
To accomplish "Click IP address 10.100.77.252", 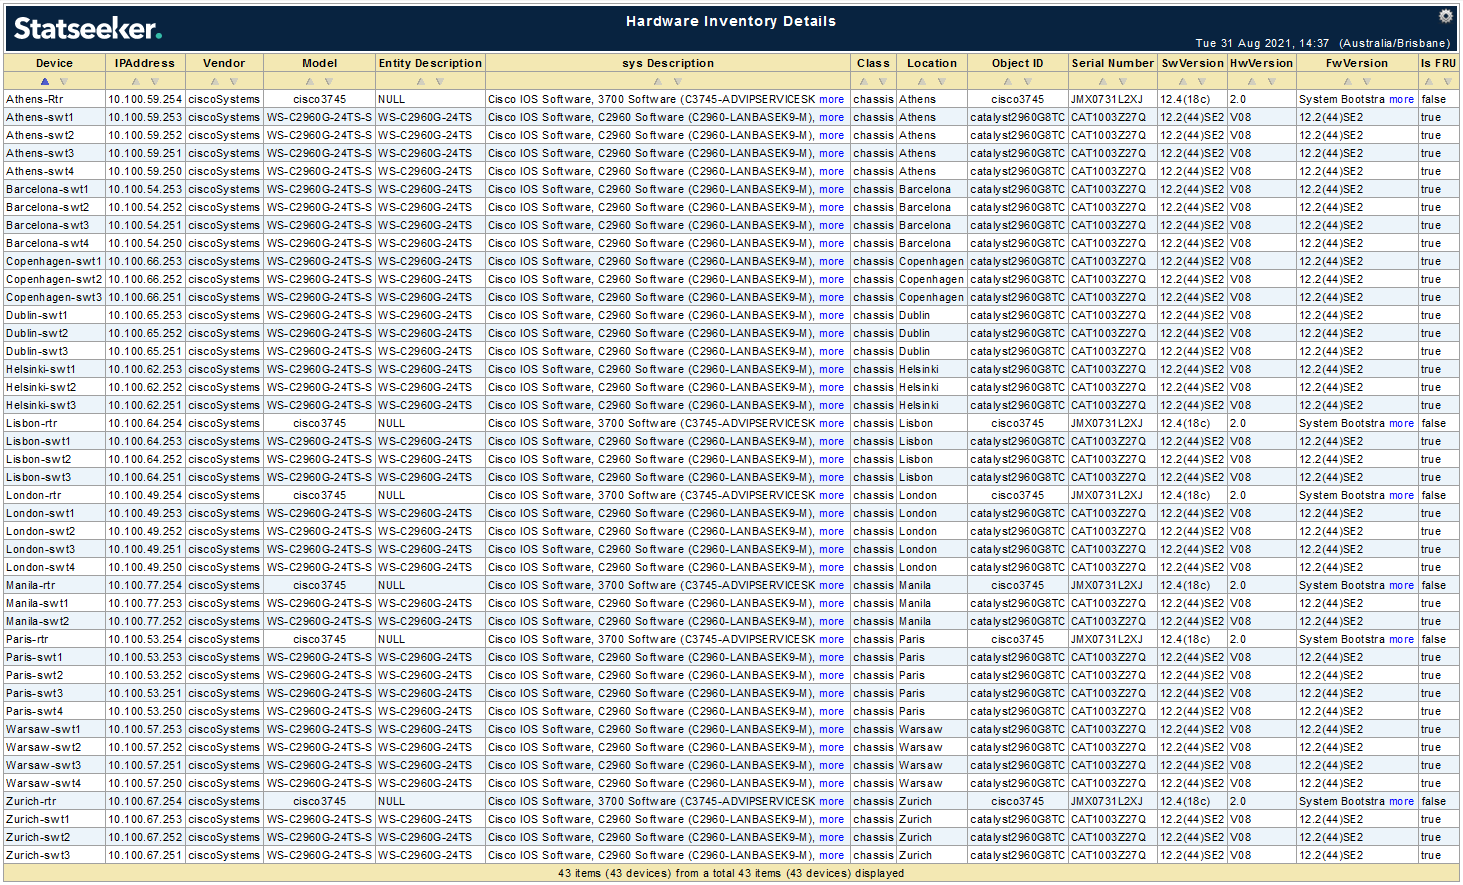I will (x=145, y=621).
